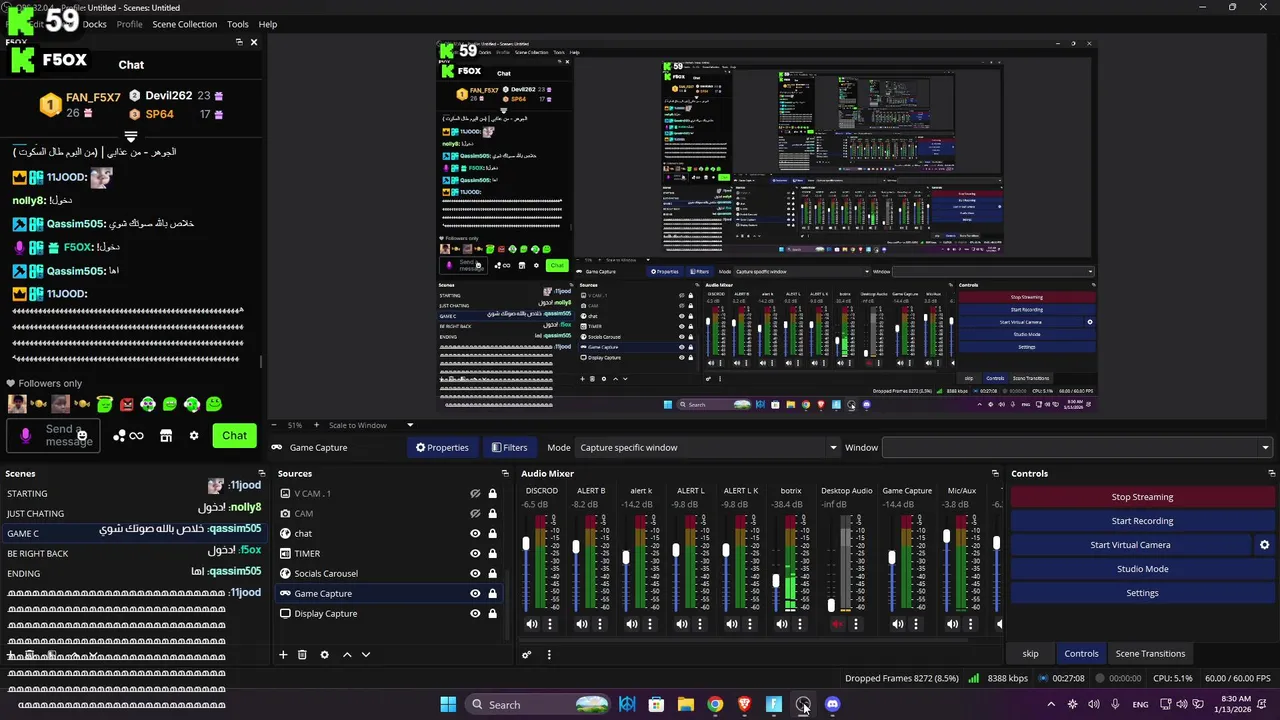Open advanced audio properties gears icon
1280x720 pixels.
coord(527,655)
